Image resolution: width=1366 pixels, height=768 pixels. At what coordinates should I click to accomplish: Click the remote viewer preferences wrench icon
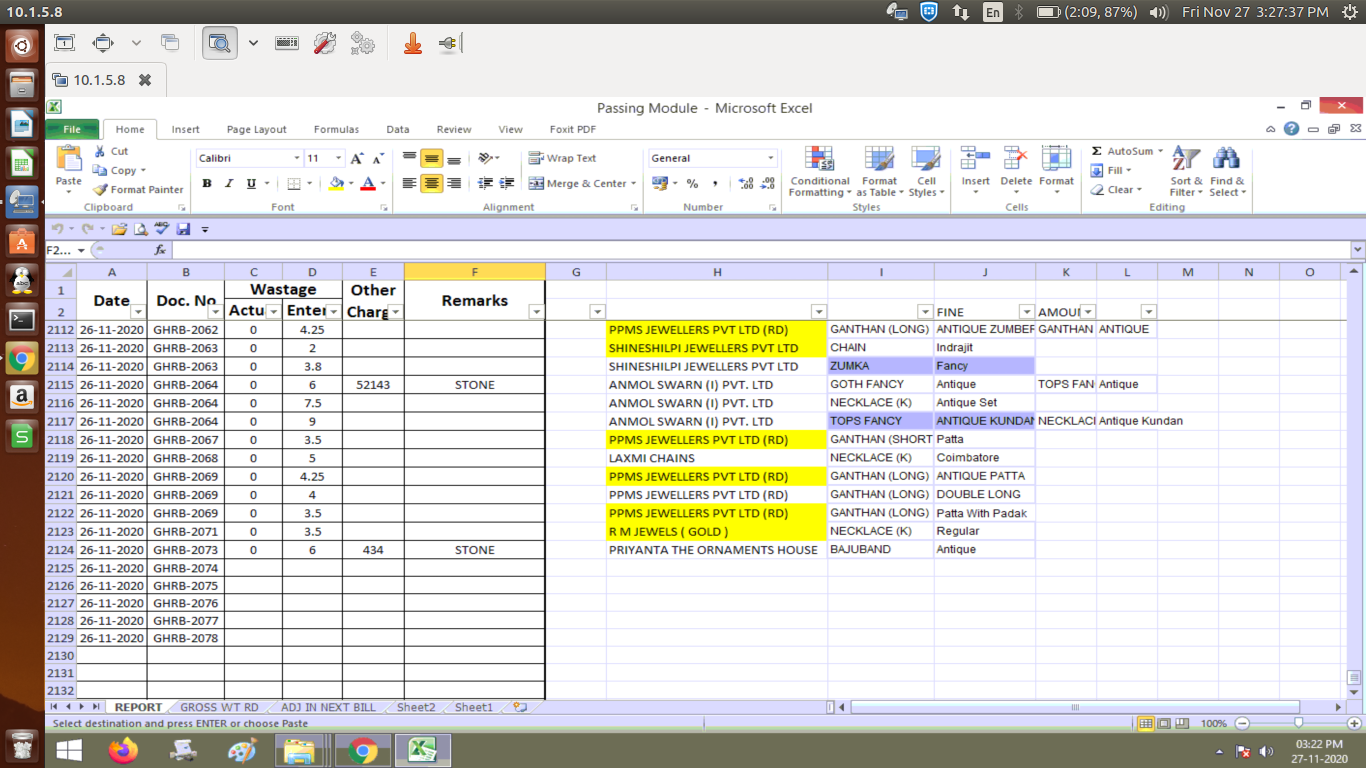point(324,43)
